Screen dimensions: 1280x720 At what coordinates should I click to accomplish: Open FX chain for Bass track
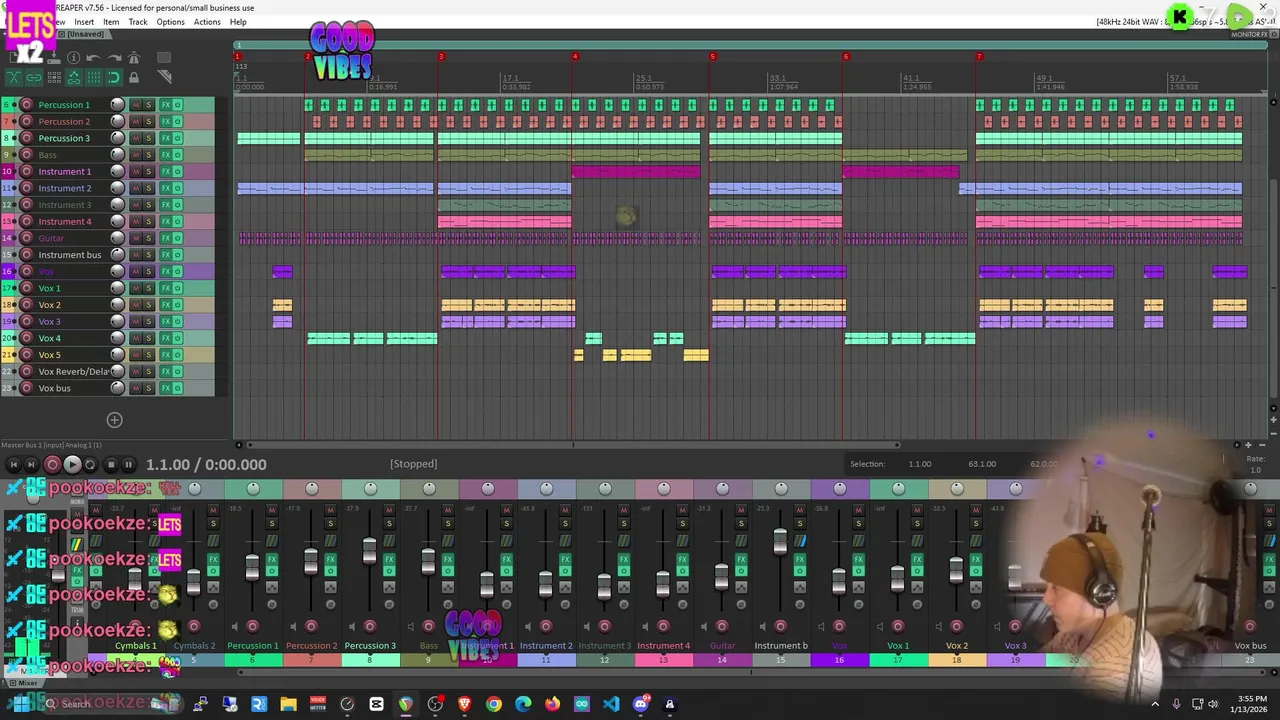tap(165, 155)
